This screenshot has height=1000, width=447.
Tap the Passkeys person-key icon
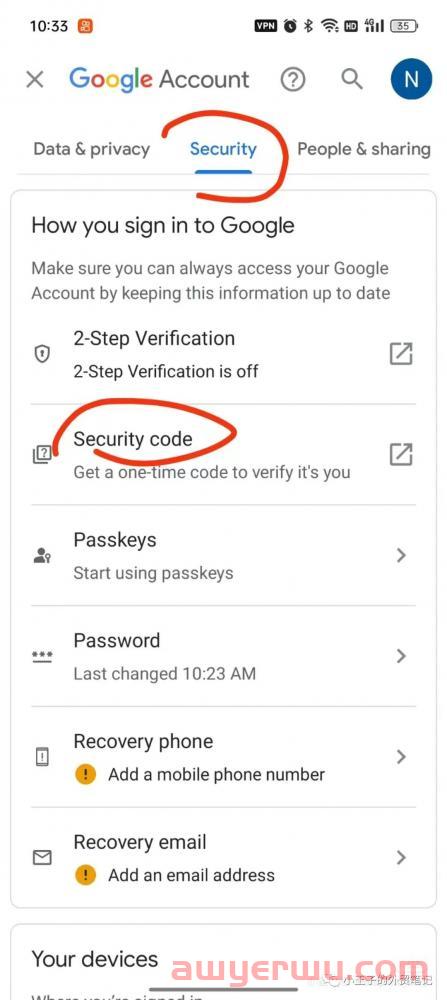coord(42,555)
